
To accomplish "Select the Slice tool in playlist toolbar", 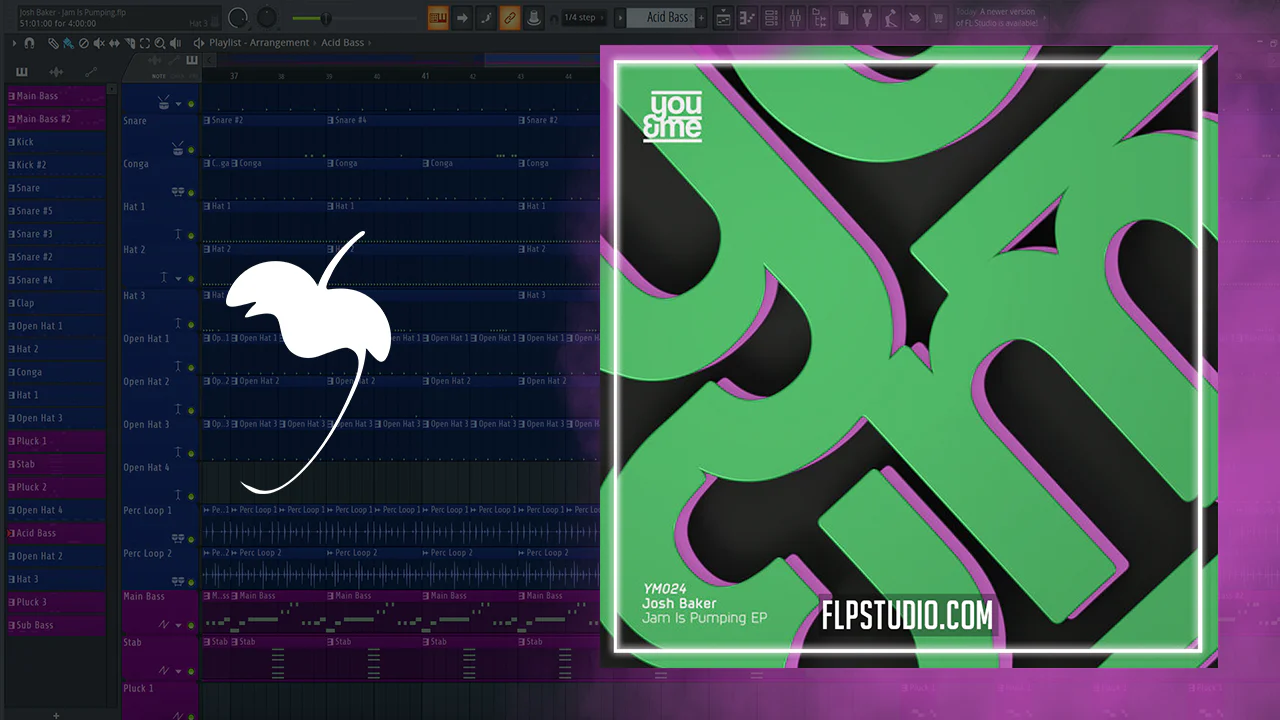I will pos(130,43).
